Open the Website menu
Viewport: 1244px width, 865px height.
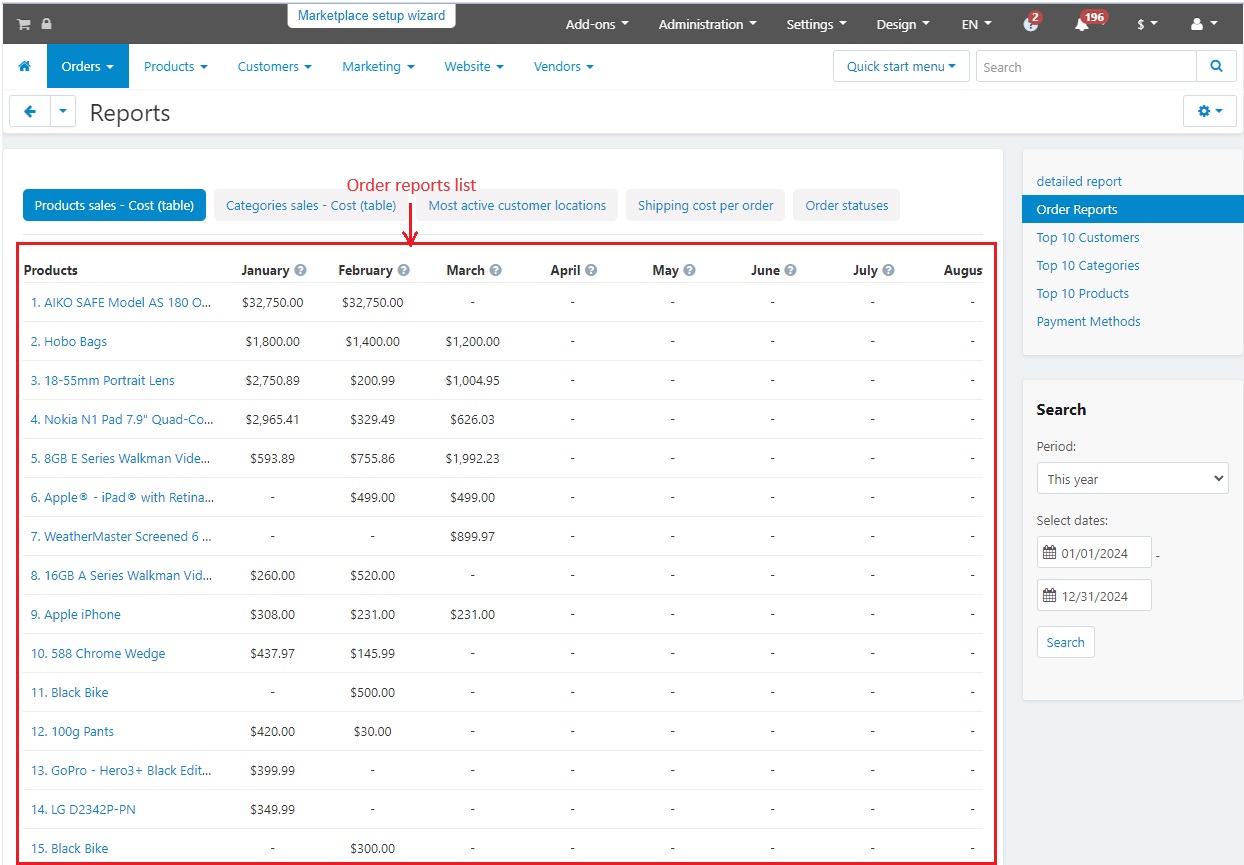coord(474,67)
